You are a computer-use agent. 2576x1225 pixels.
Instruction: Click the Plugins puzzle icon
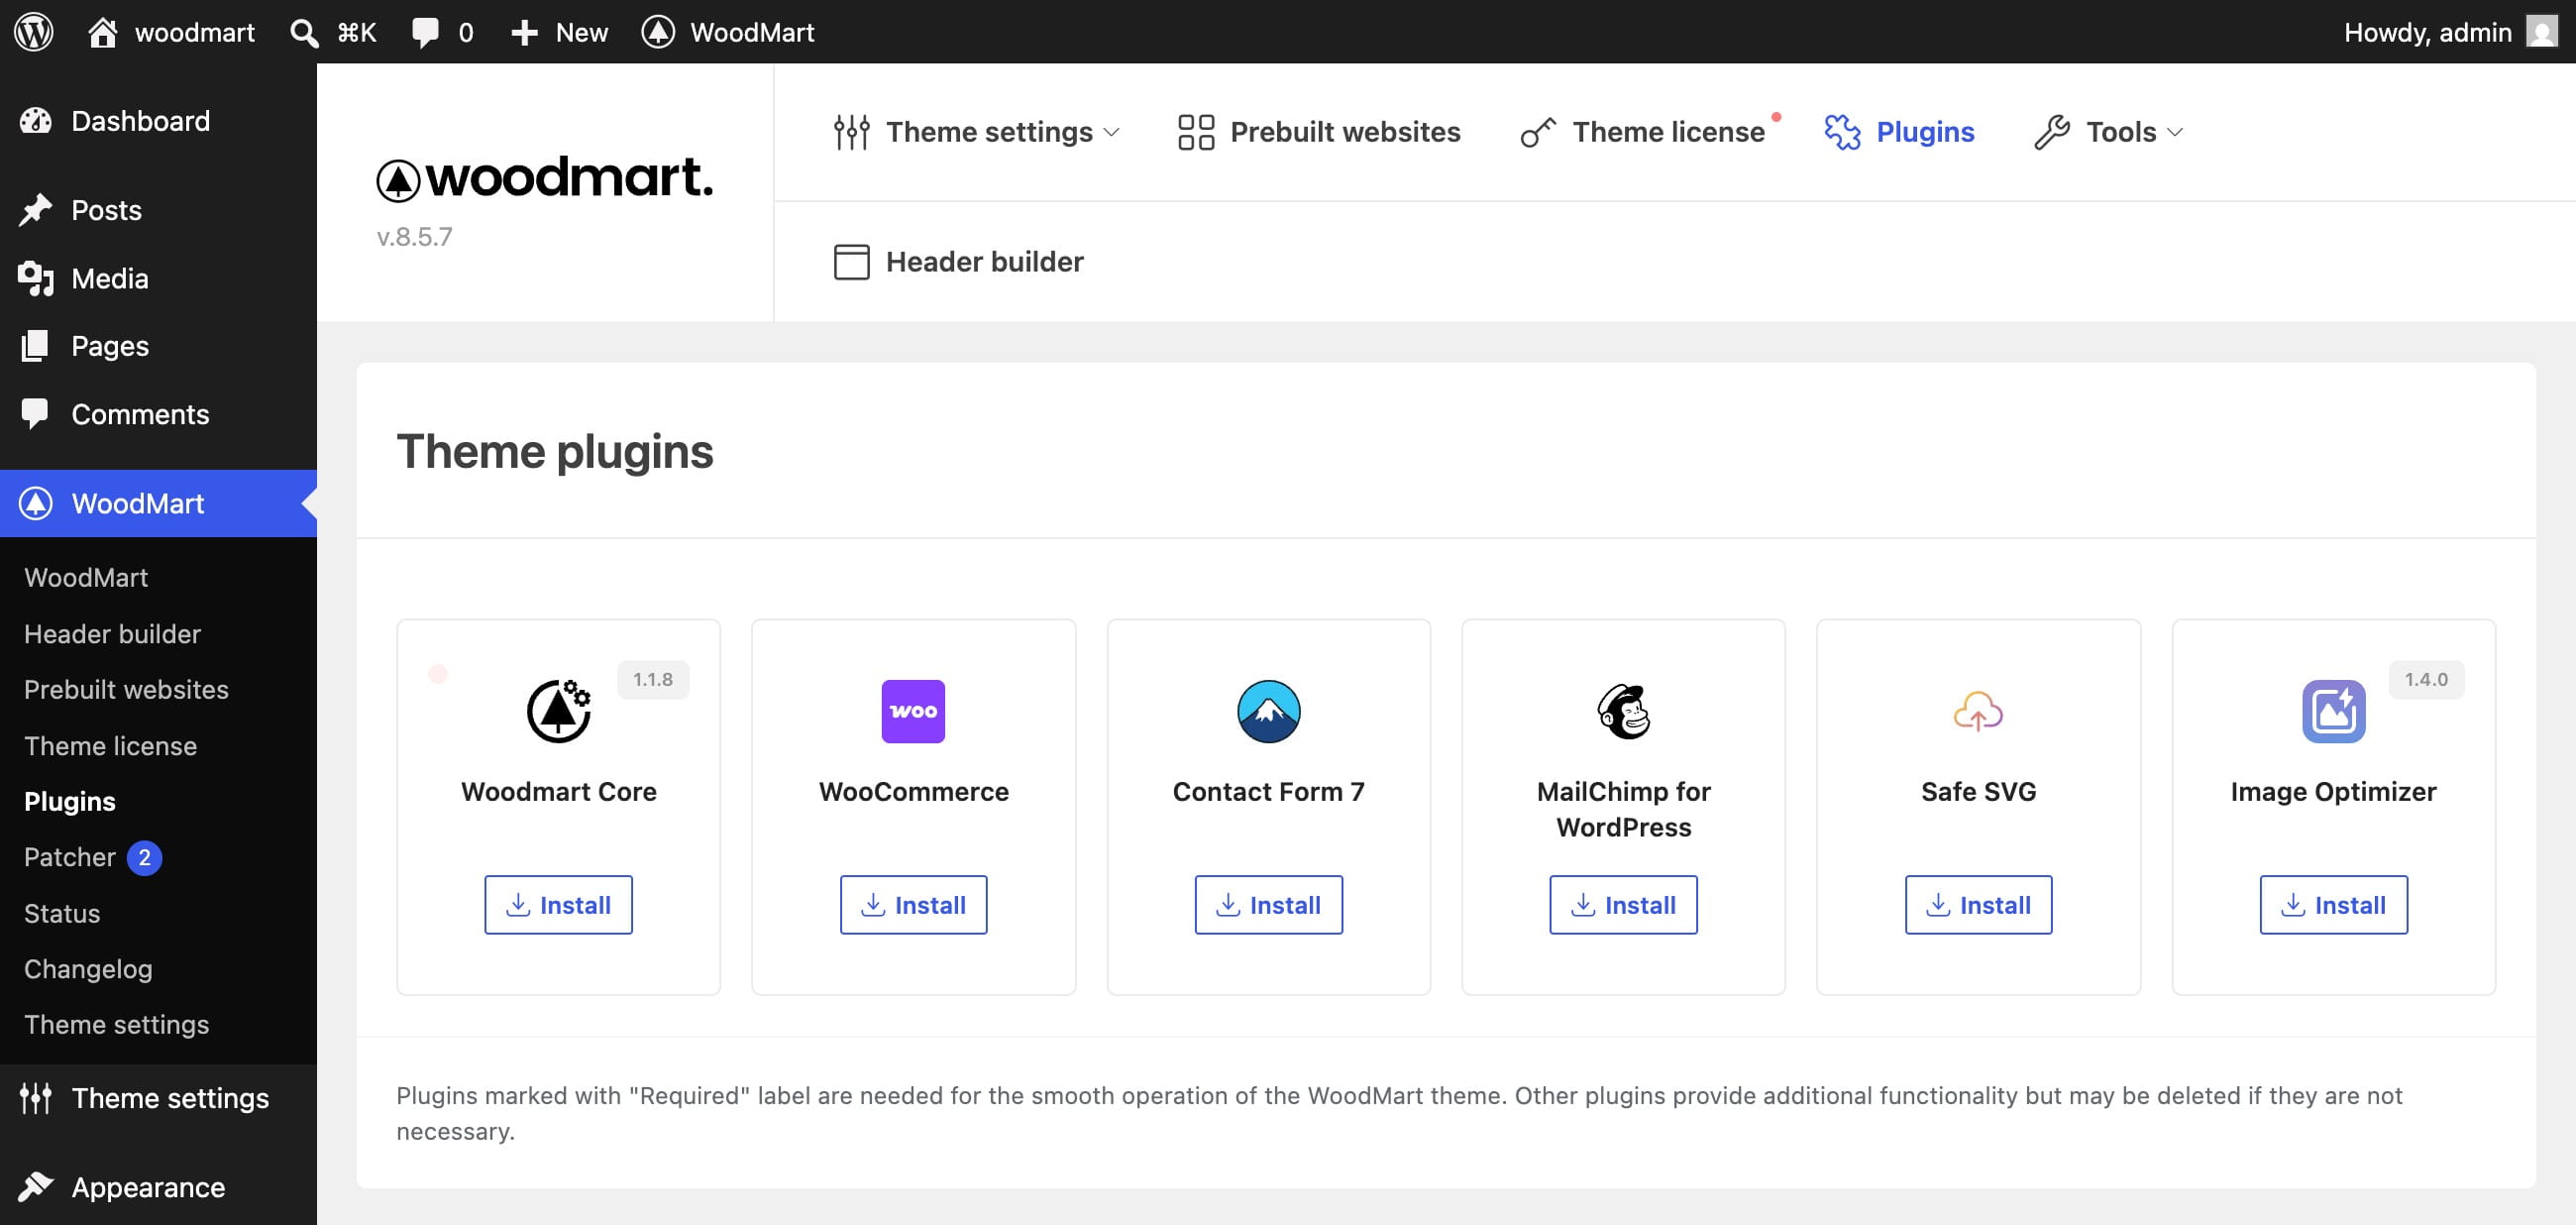tap(1842, 132)
